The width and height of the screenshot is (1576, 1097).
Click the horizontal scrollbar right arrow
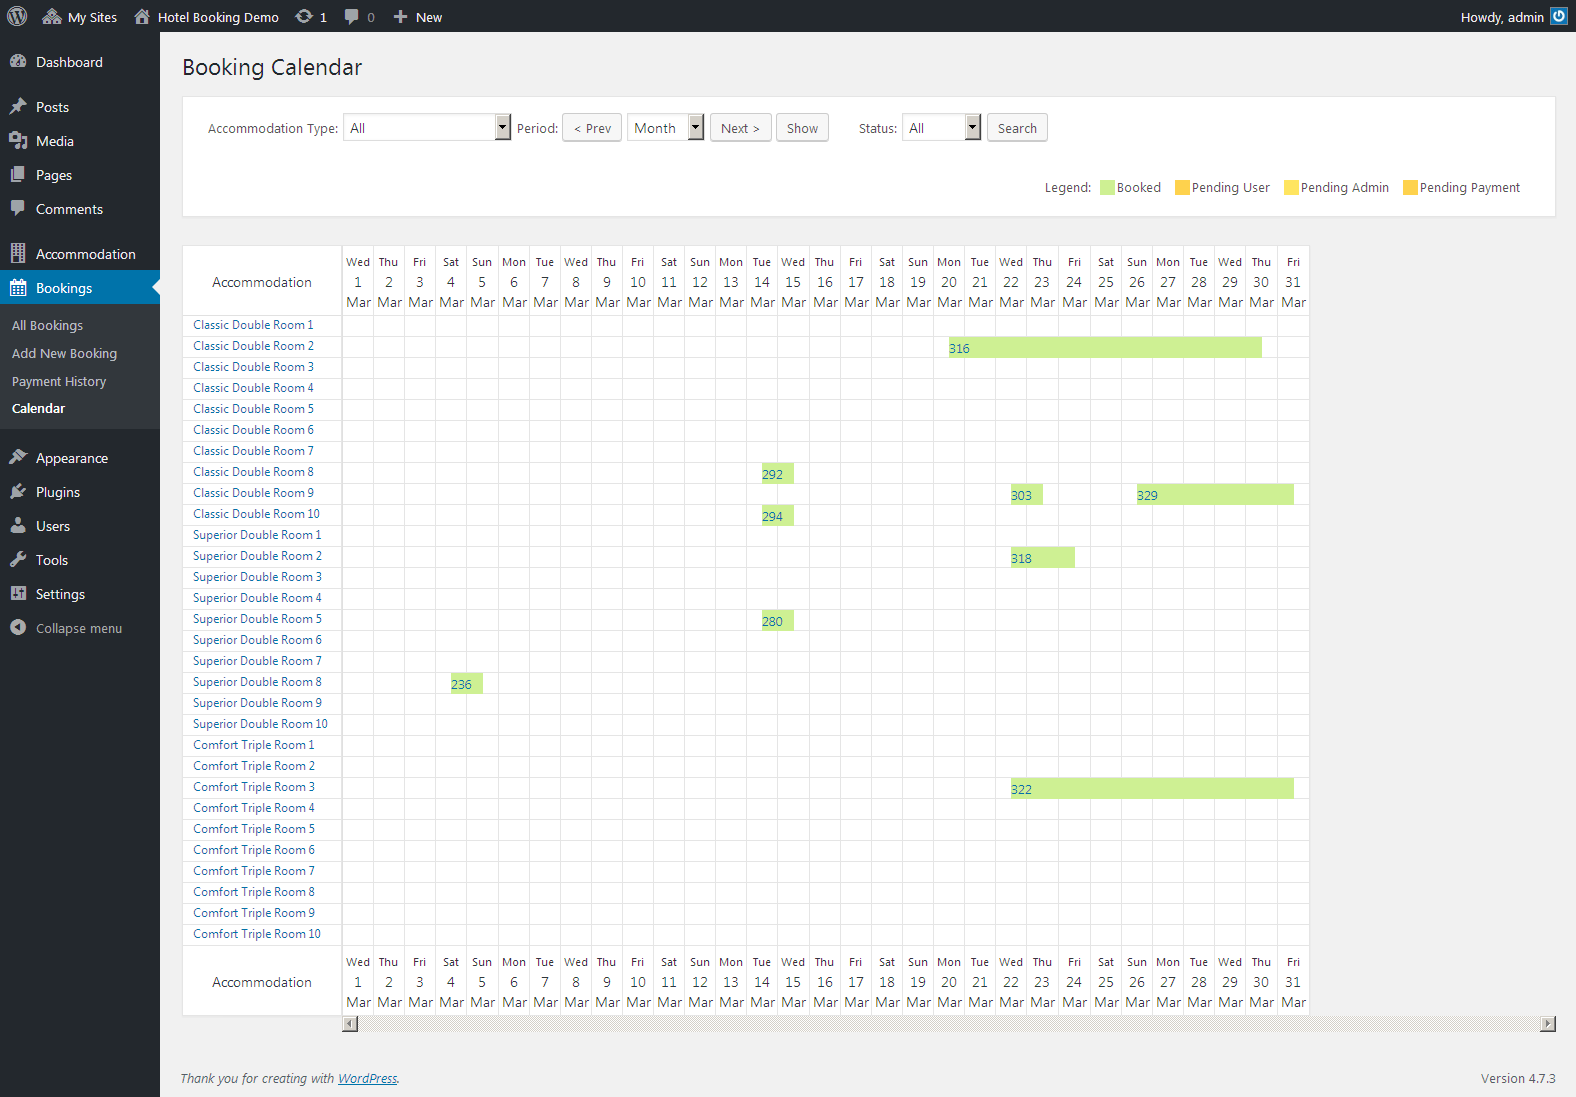click(x=1548, y=1024)
